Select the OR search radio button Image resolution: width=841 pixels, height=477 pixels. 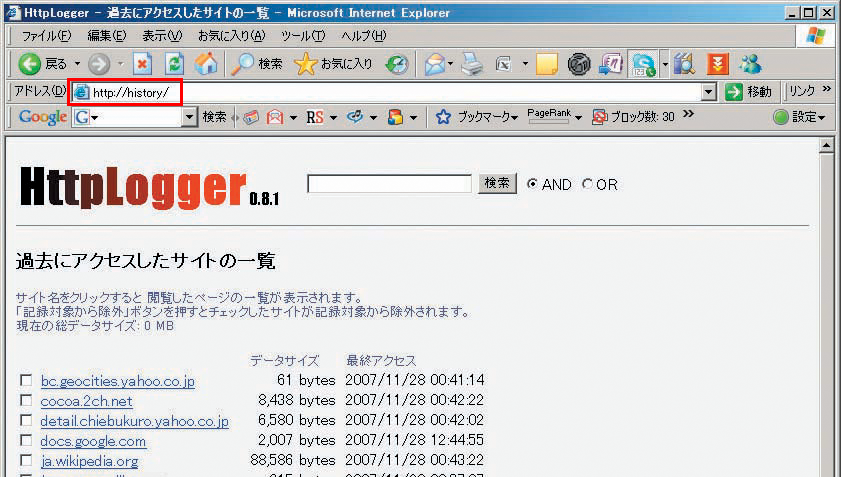pyautogui.click(x=587, y=184)
